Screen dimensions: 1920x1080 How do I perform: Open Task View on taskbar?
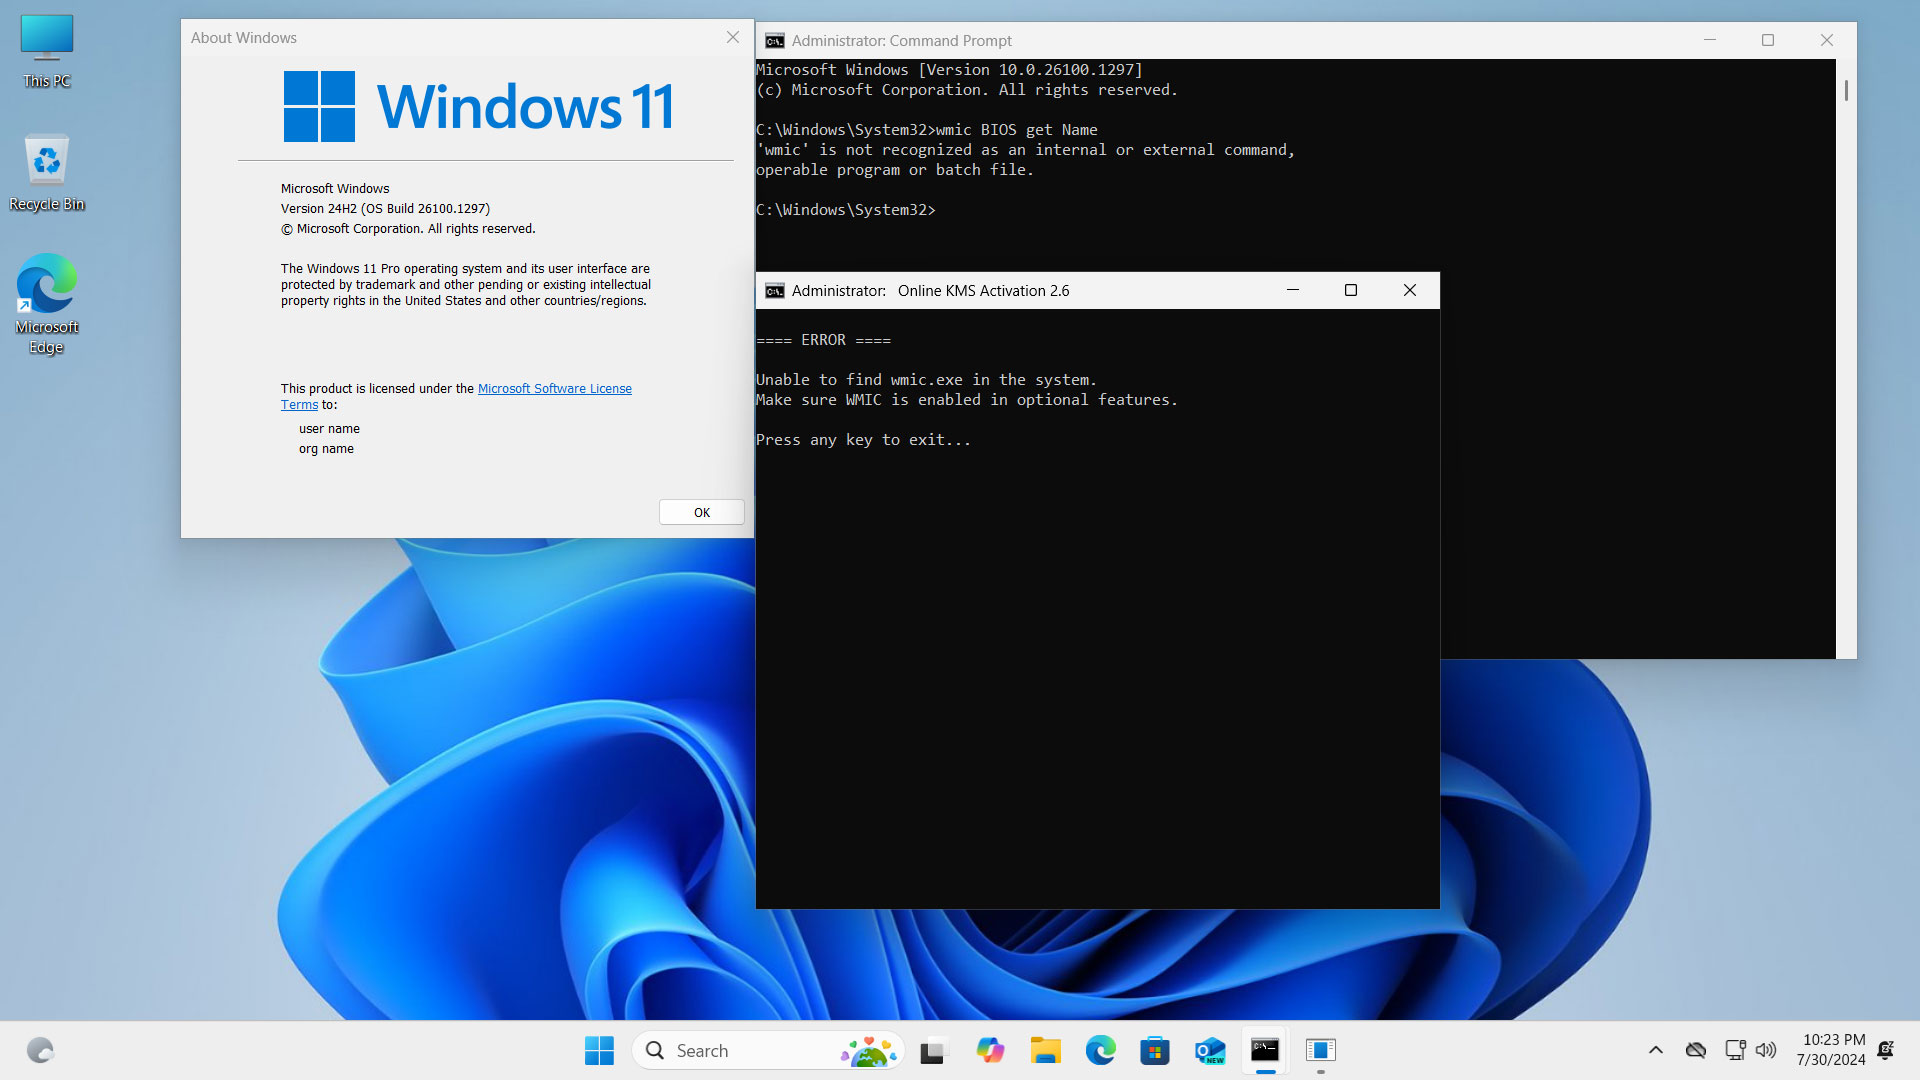pyautogui.click(x=933, y=1050)
